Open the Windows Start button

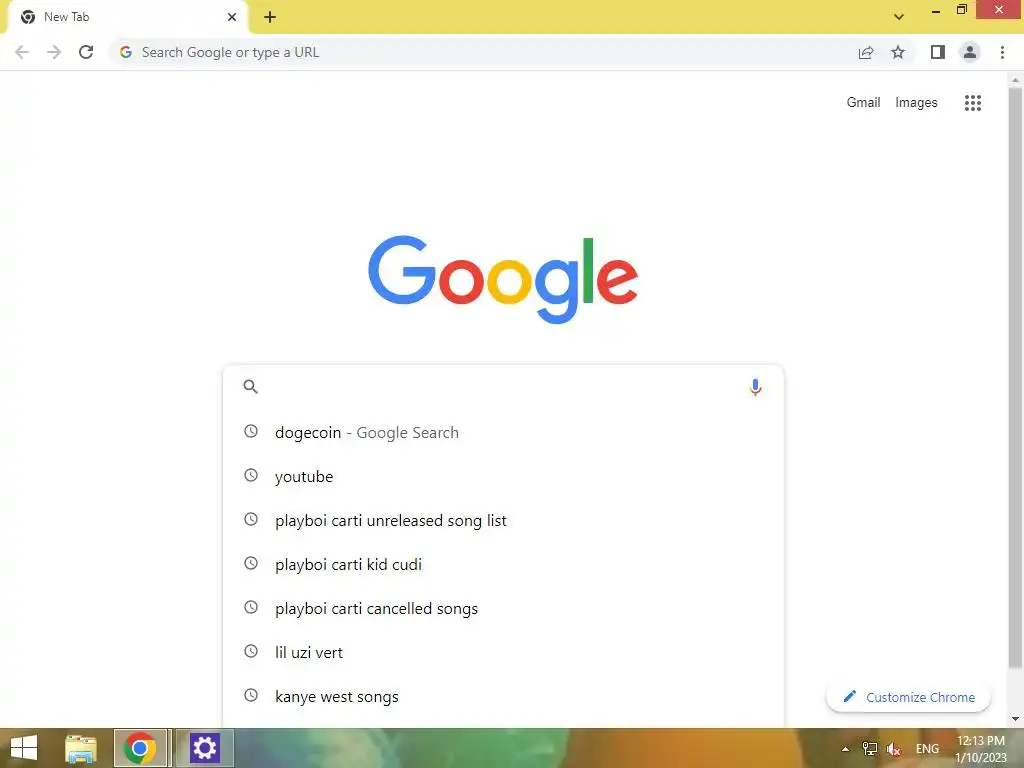click(x=24, y=748)
